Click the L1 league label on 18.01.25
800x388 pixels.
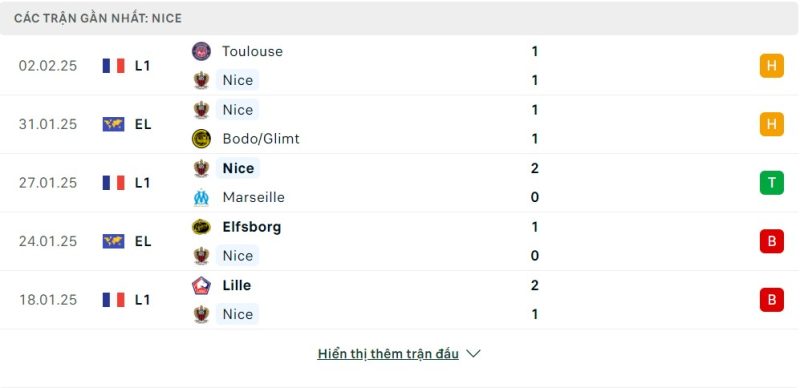(142, 300)
